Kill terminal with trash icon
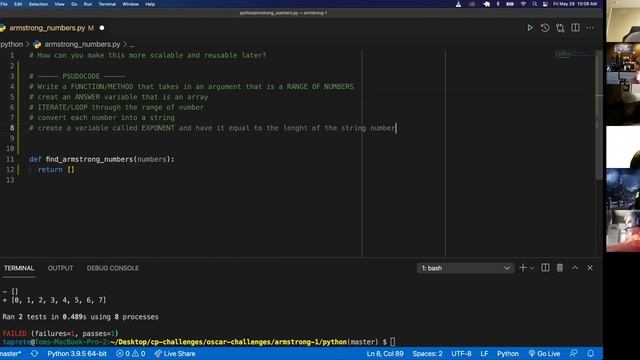This screenshot has width=640, height=360. tap(560, 268)
